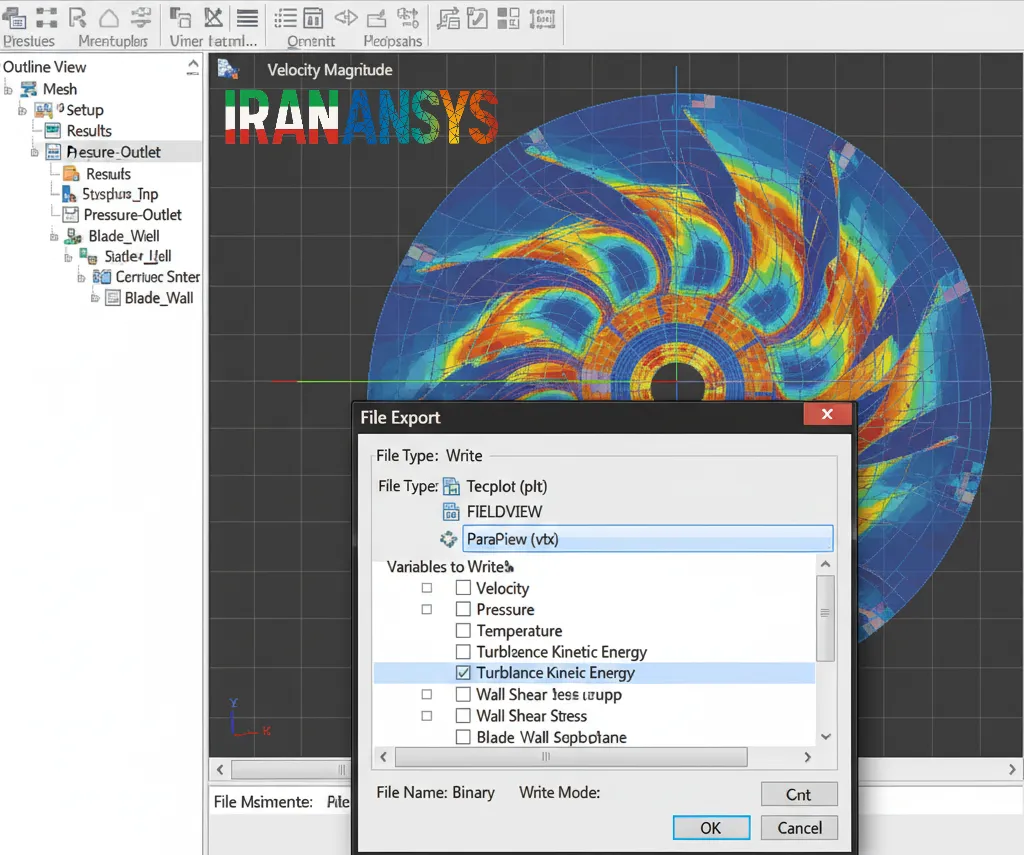Collapse the highlighted Presure-Outlet node expander

coord(35,152)
